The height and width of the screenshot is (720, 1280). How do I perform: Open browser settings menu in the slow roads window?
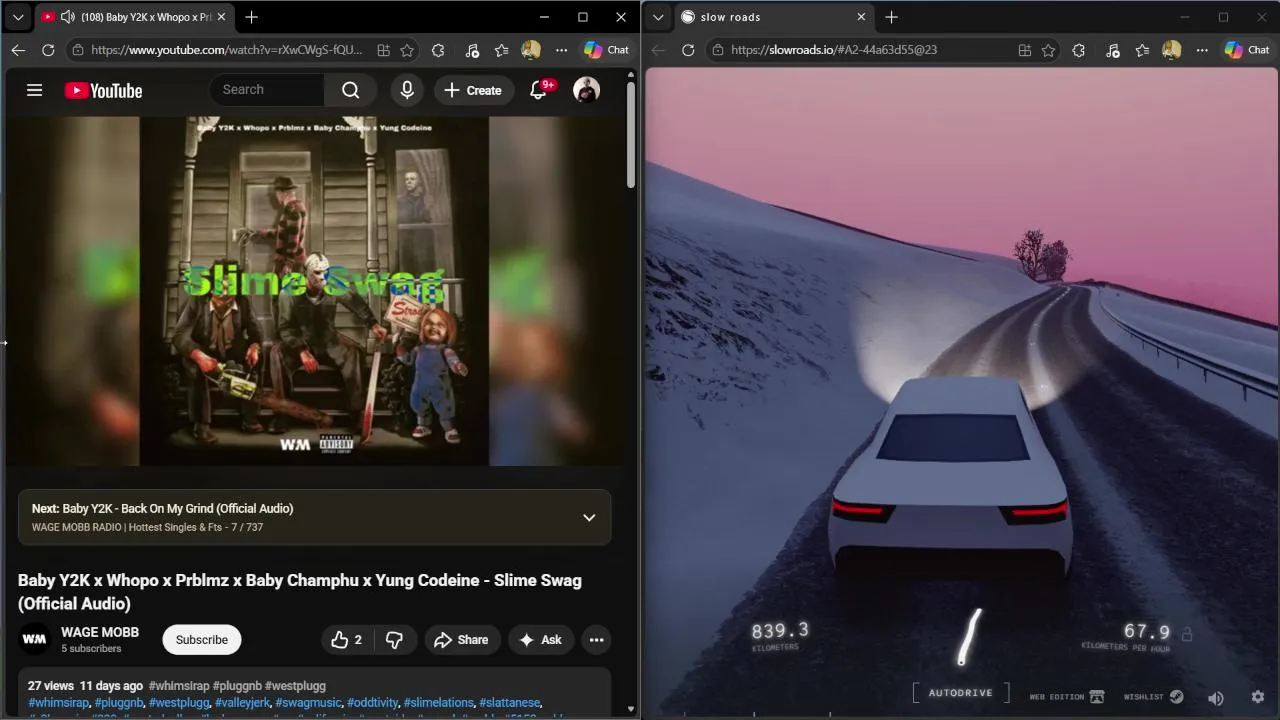[1202, 50]
